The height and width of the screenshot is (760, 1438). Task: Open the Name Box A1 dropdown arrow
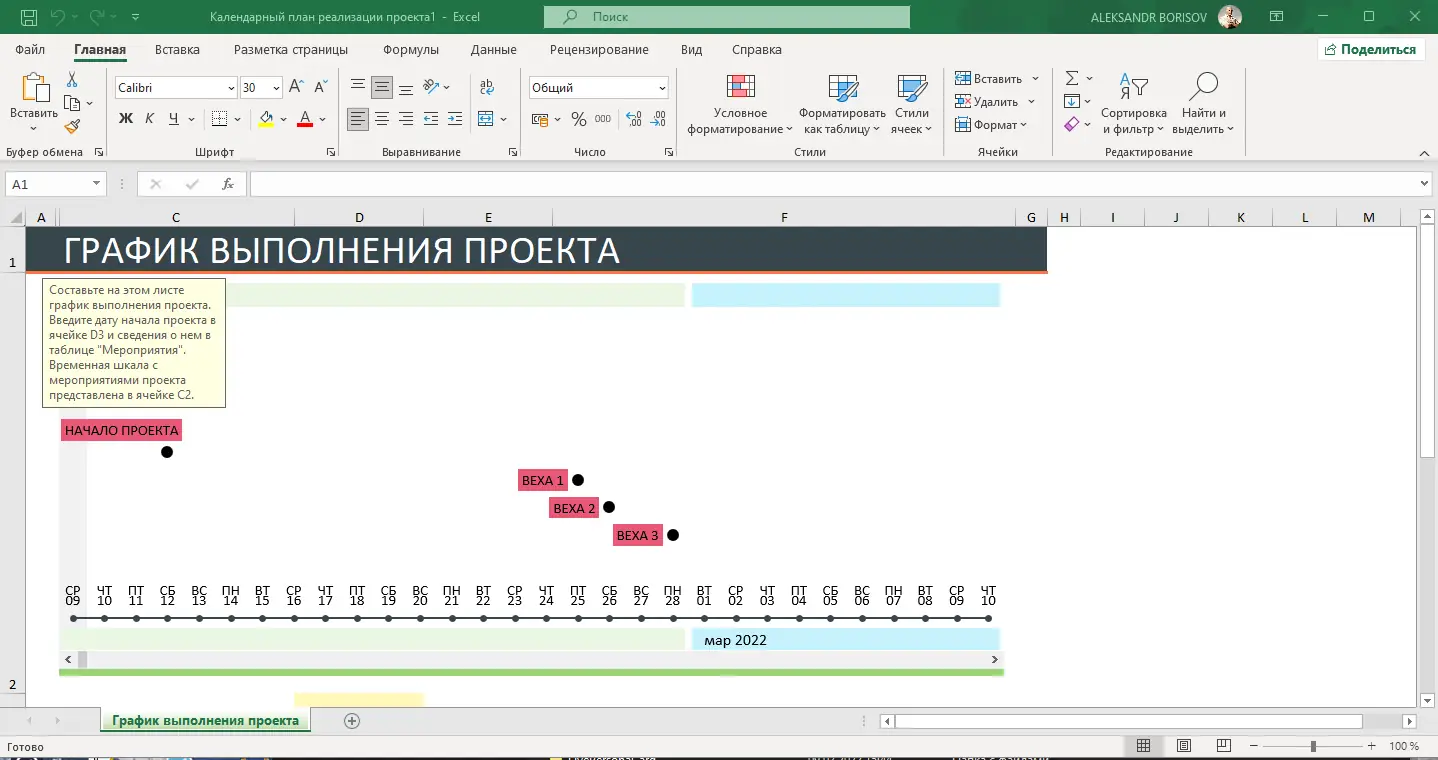point(96,184)
